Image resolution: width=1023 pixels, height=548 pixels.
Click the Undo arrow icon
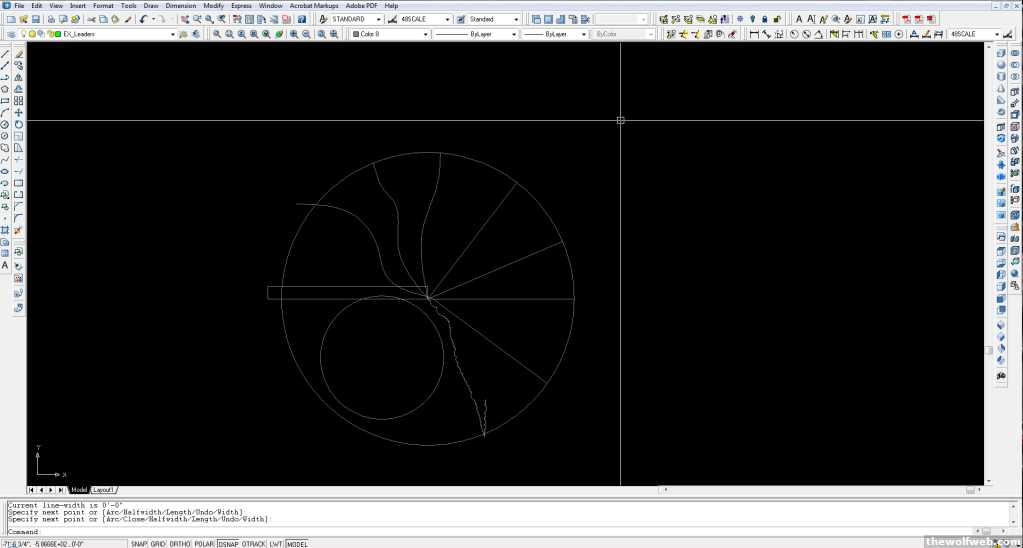point(143,19)
